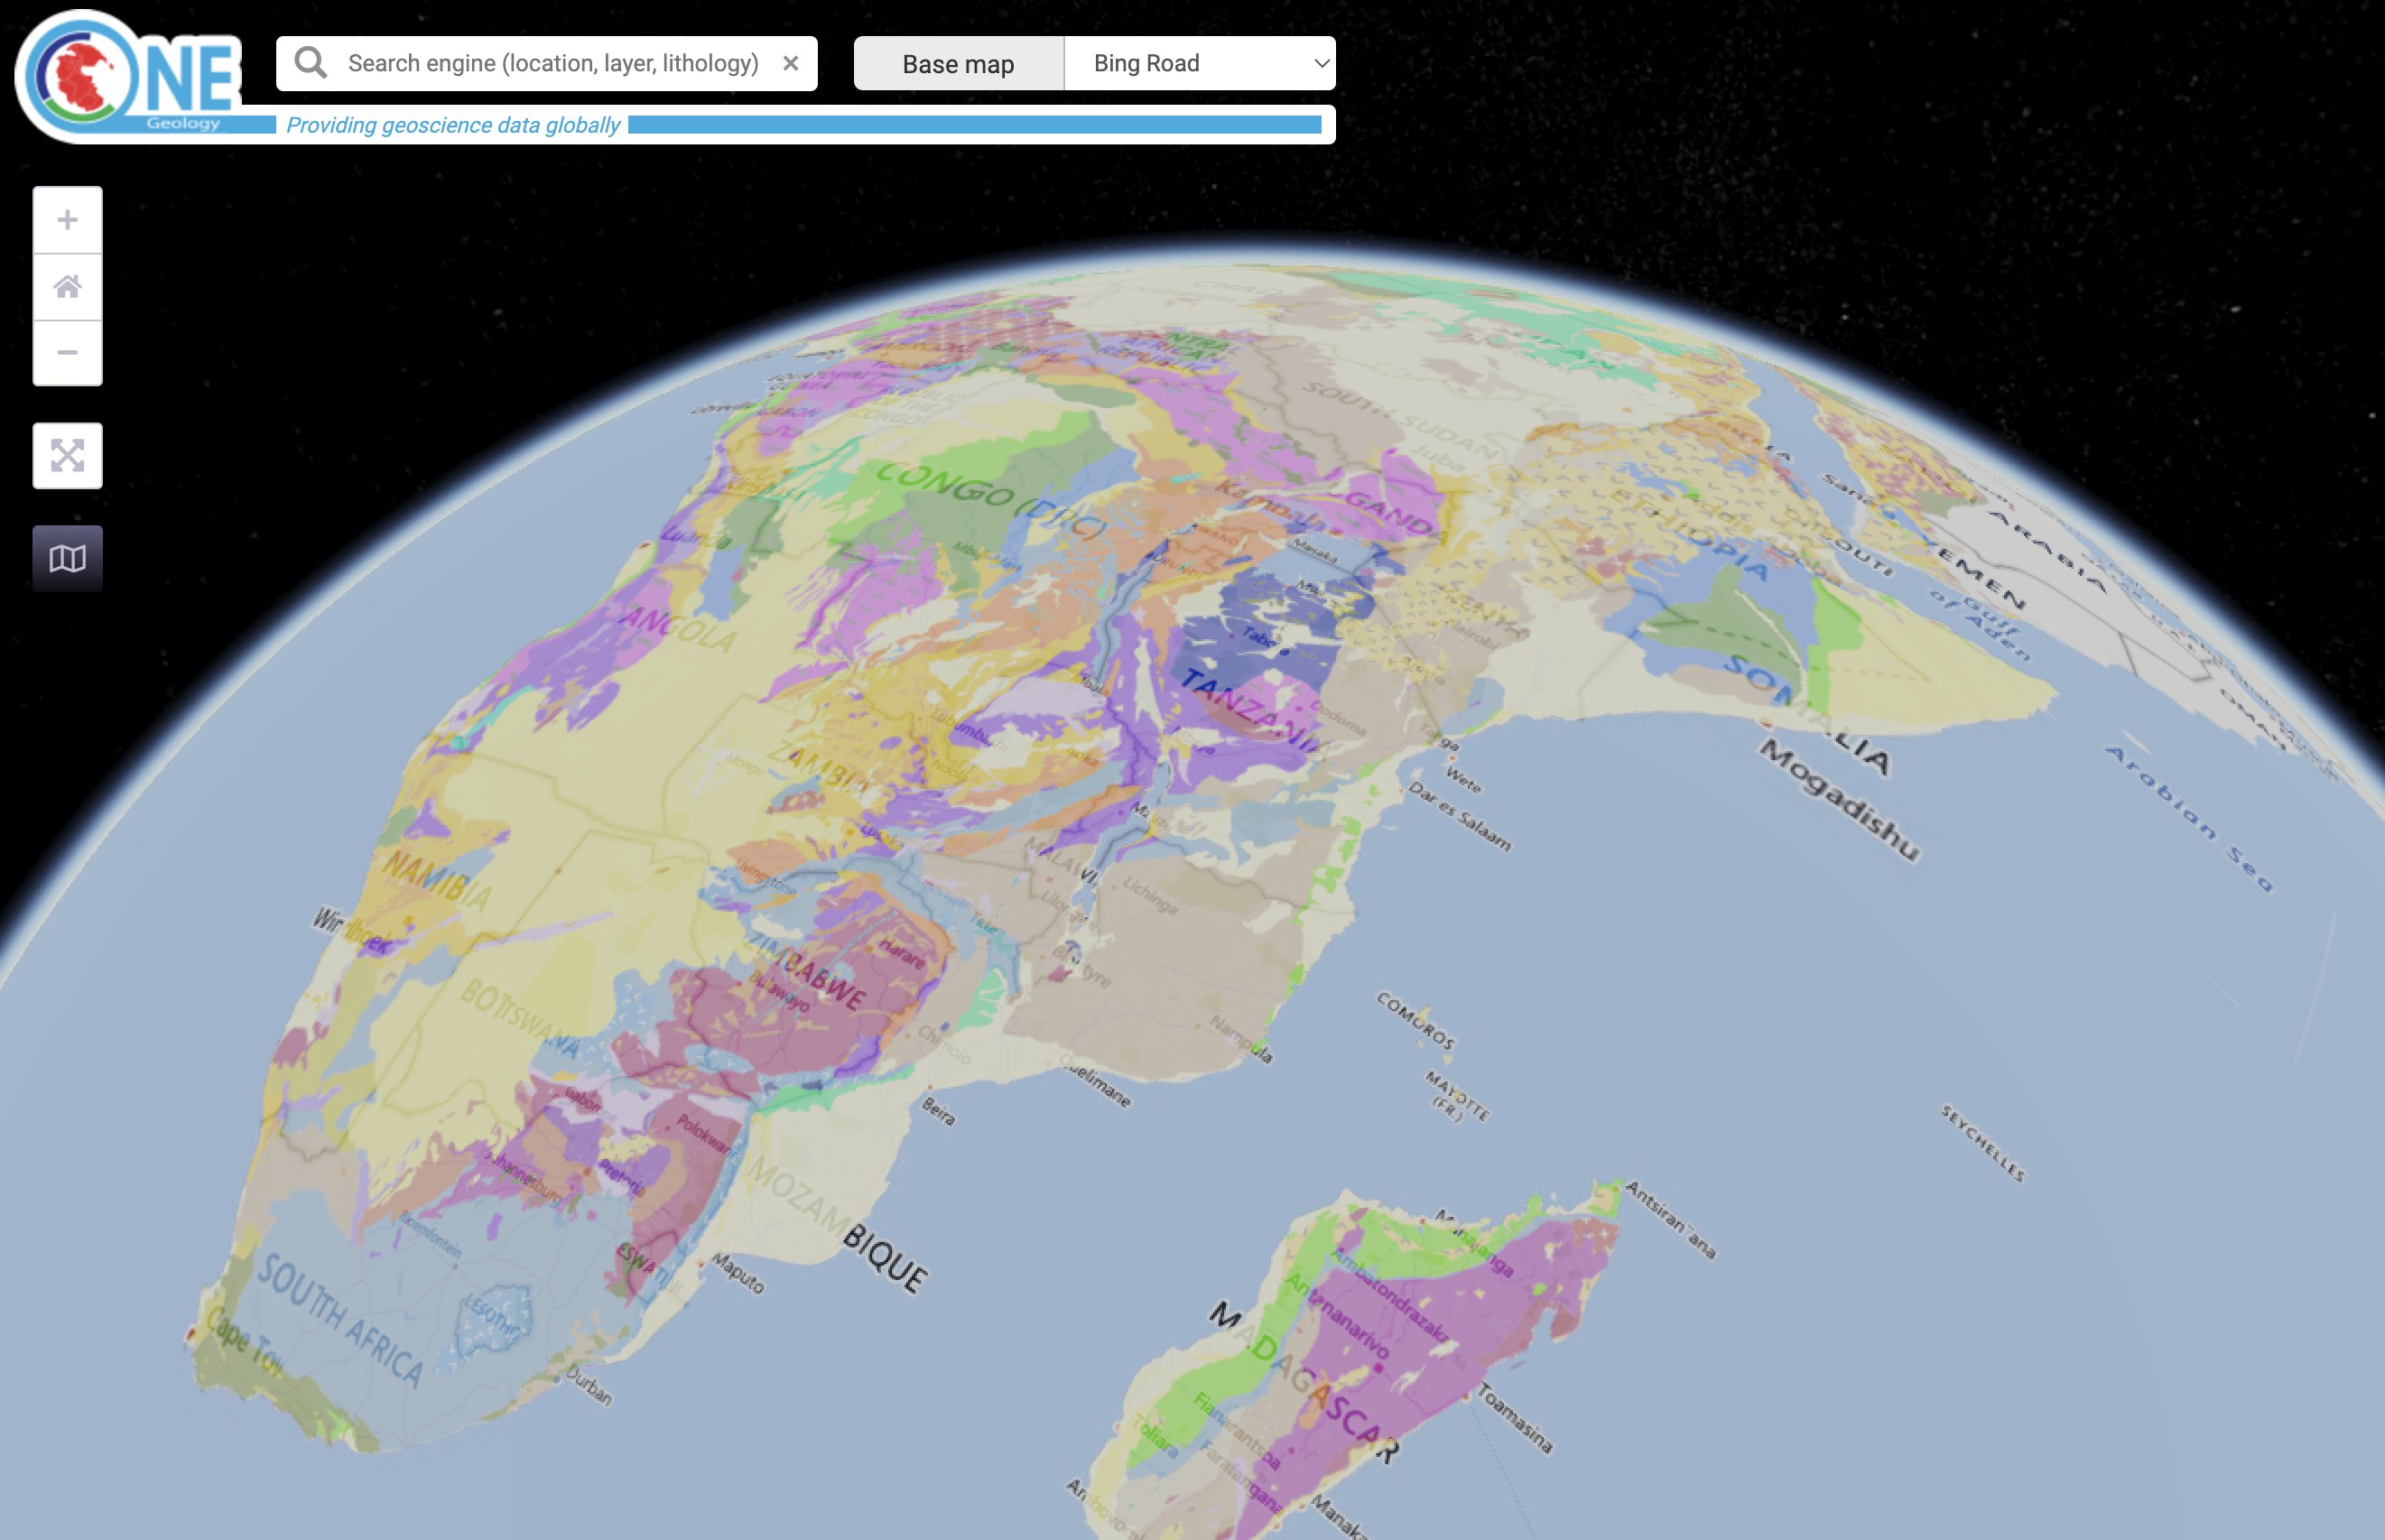Screen dimensions: 2385x1540
Task: Open the map layers panel icon
Action: click(x=67, y=557)
